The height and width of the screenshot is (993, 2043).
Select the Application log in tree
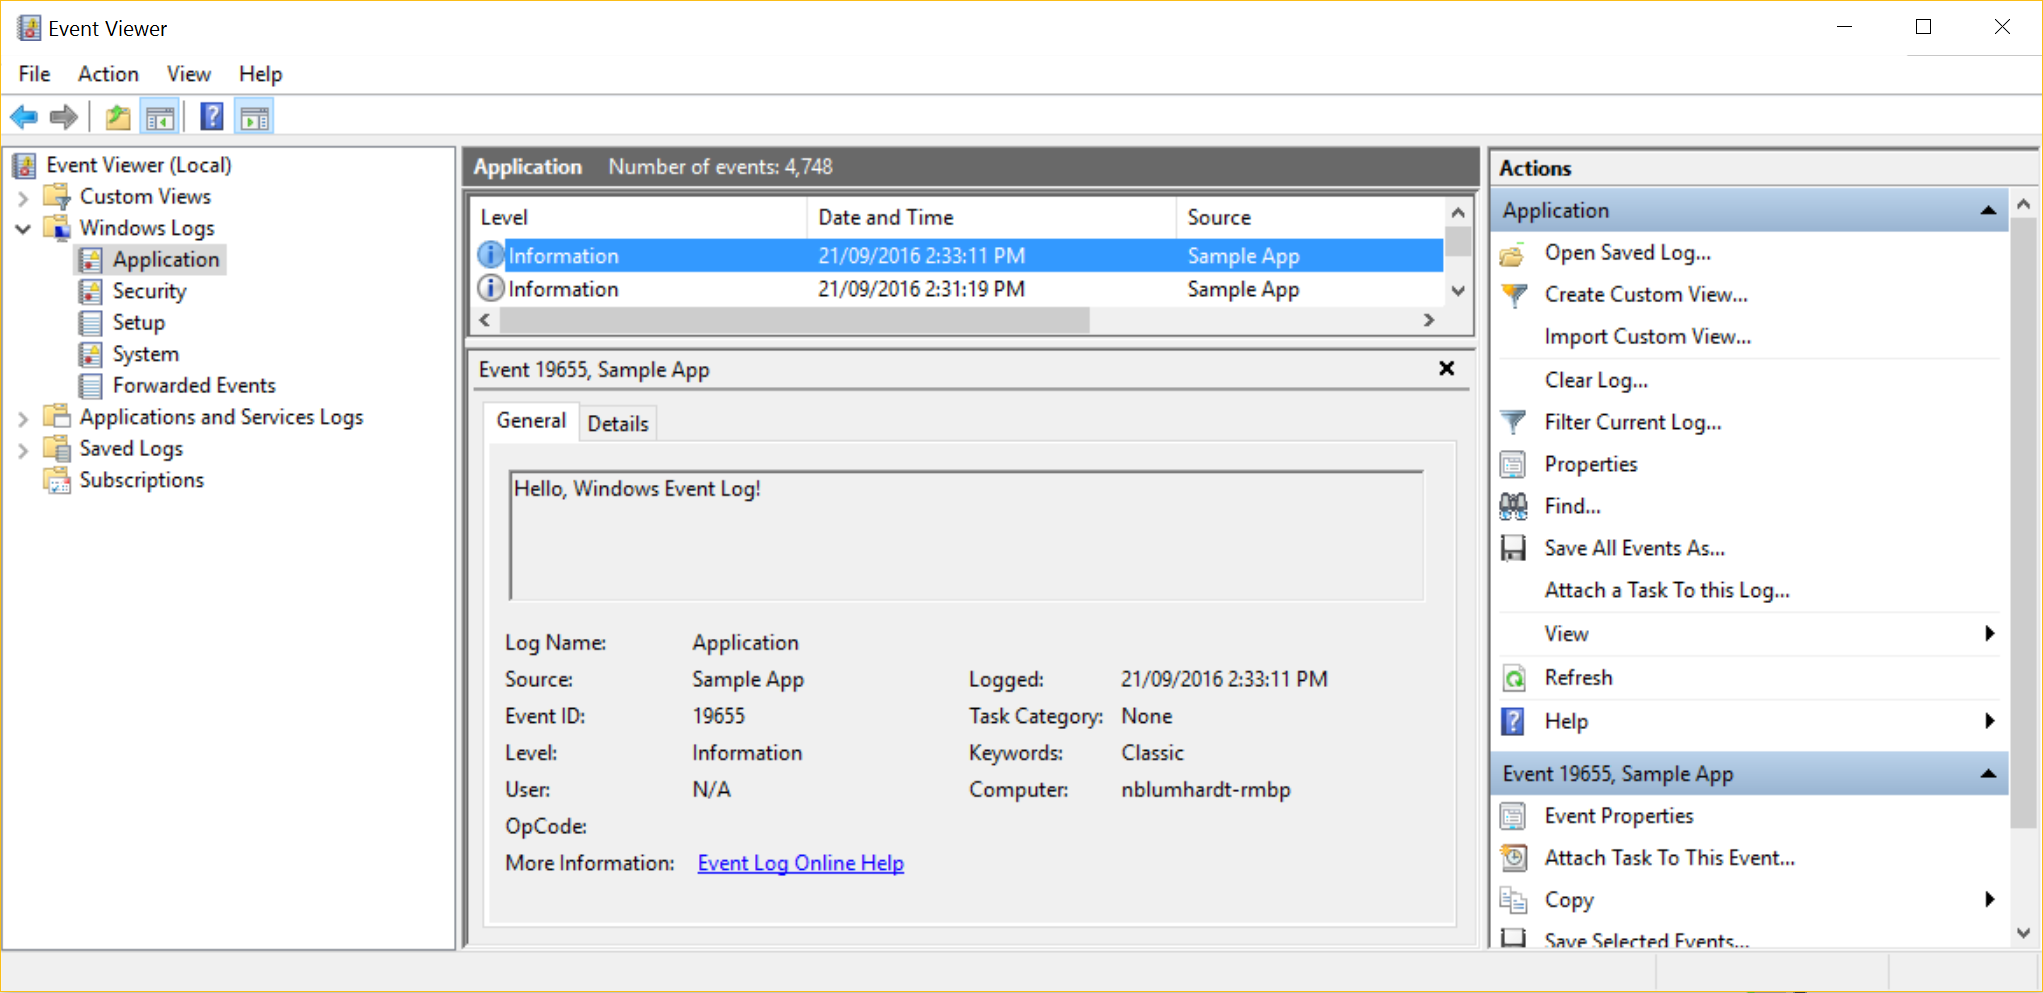[165, 260]
